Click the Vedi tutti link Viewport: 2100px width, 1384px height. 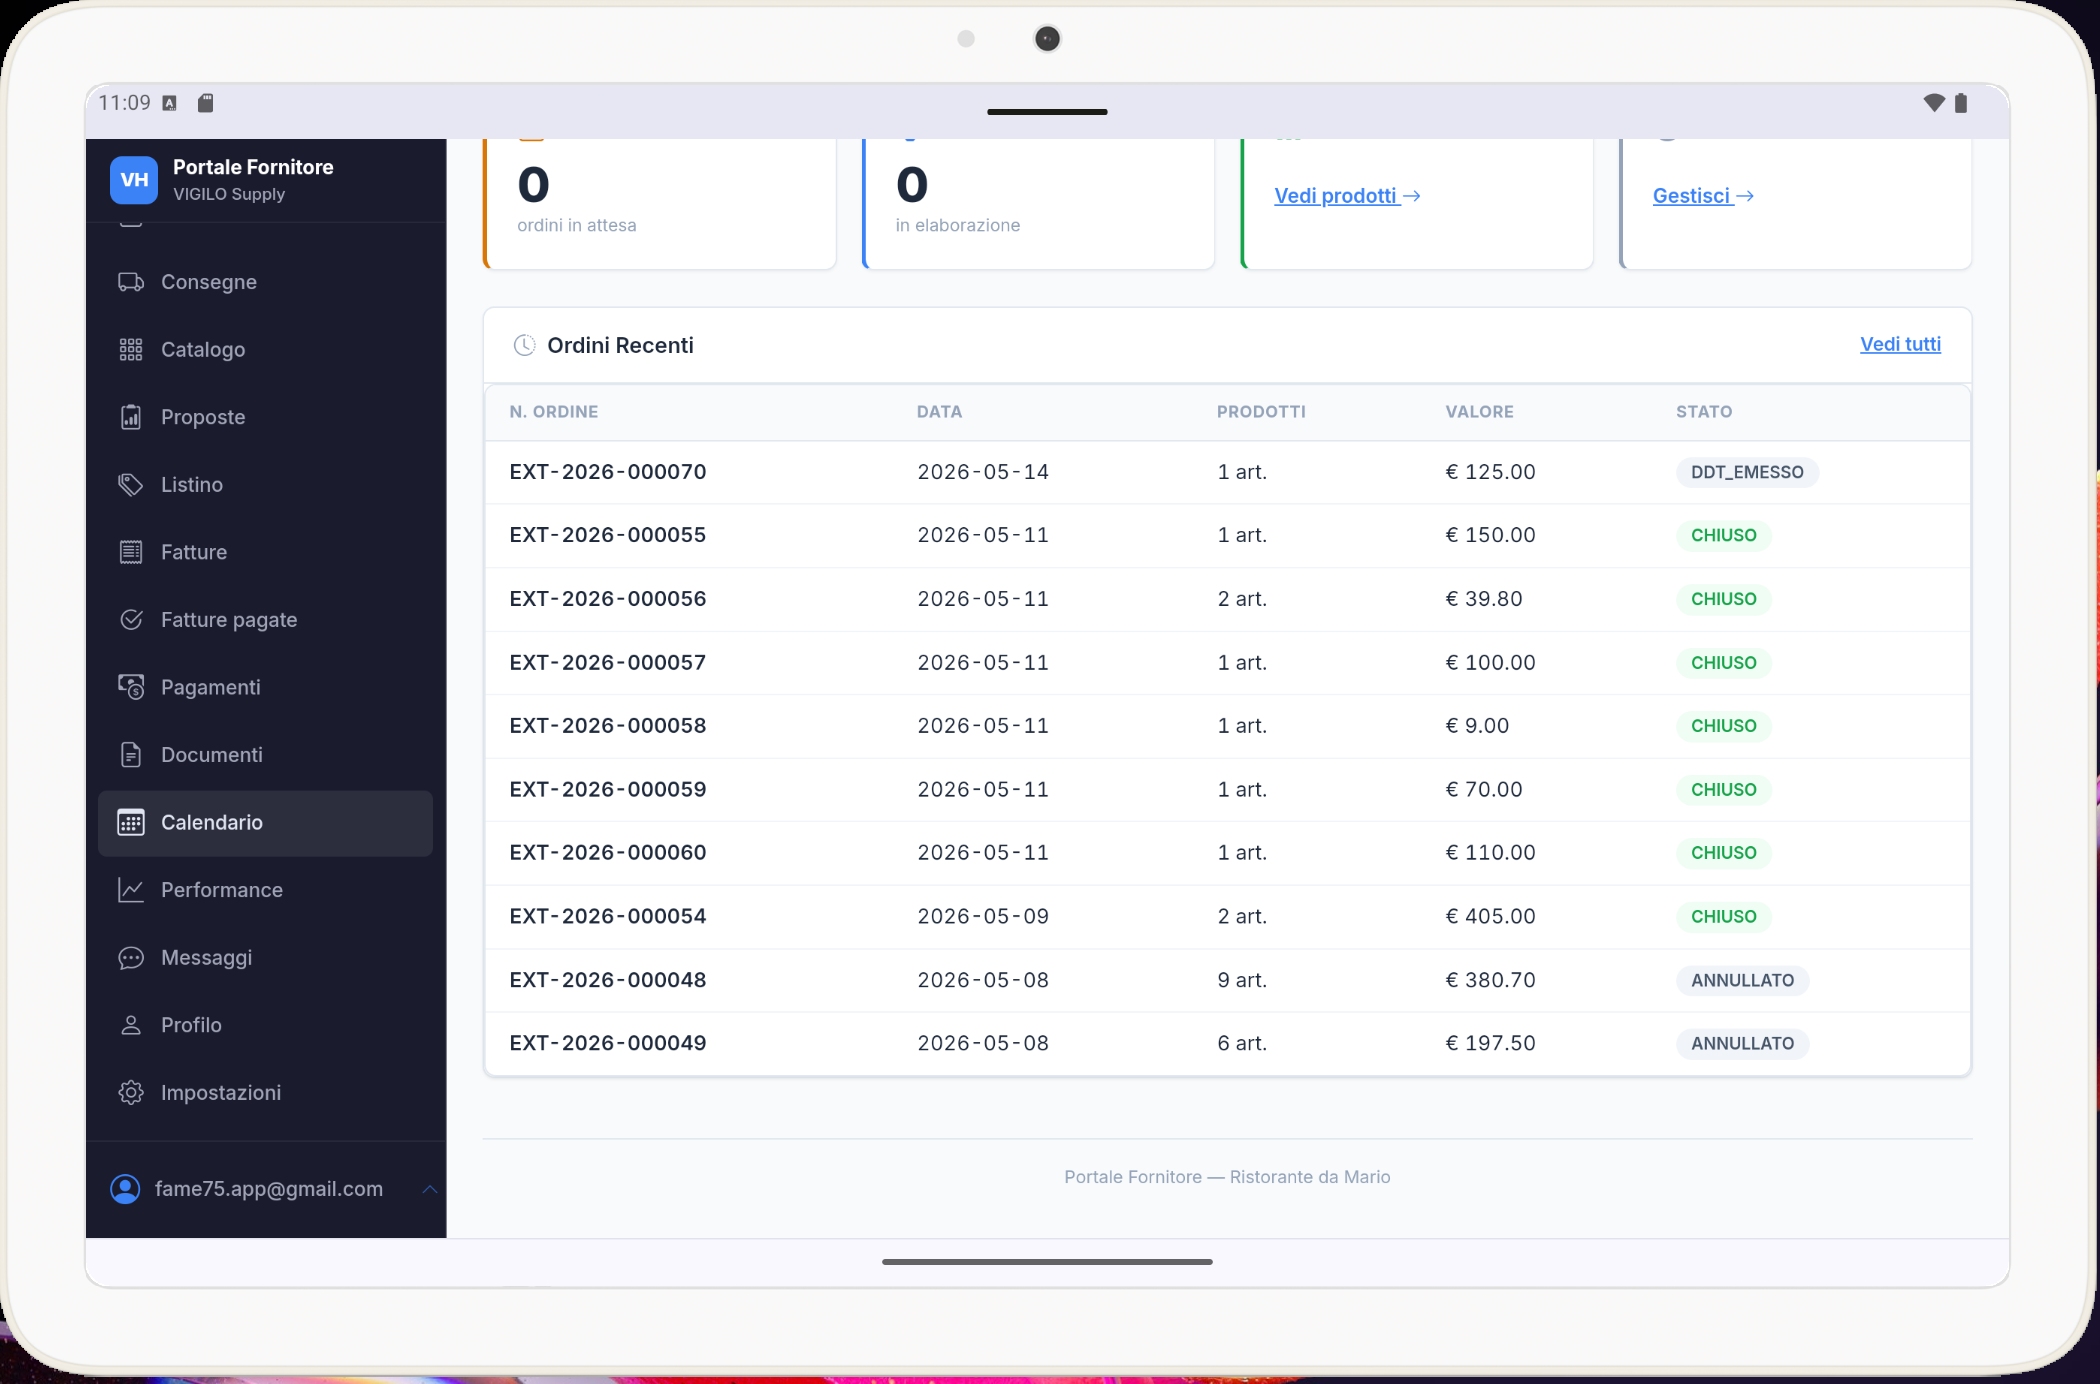[x=1900, y=344]
